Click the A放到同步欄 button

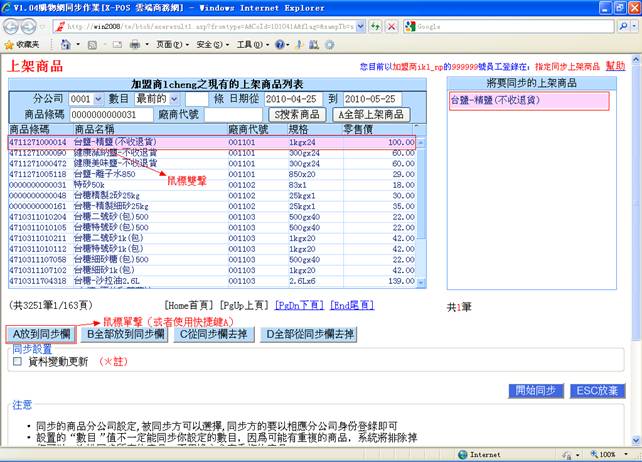pos(41,334)
